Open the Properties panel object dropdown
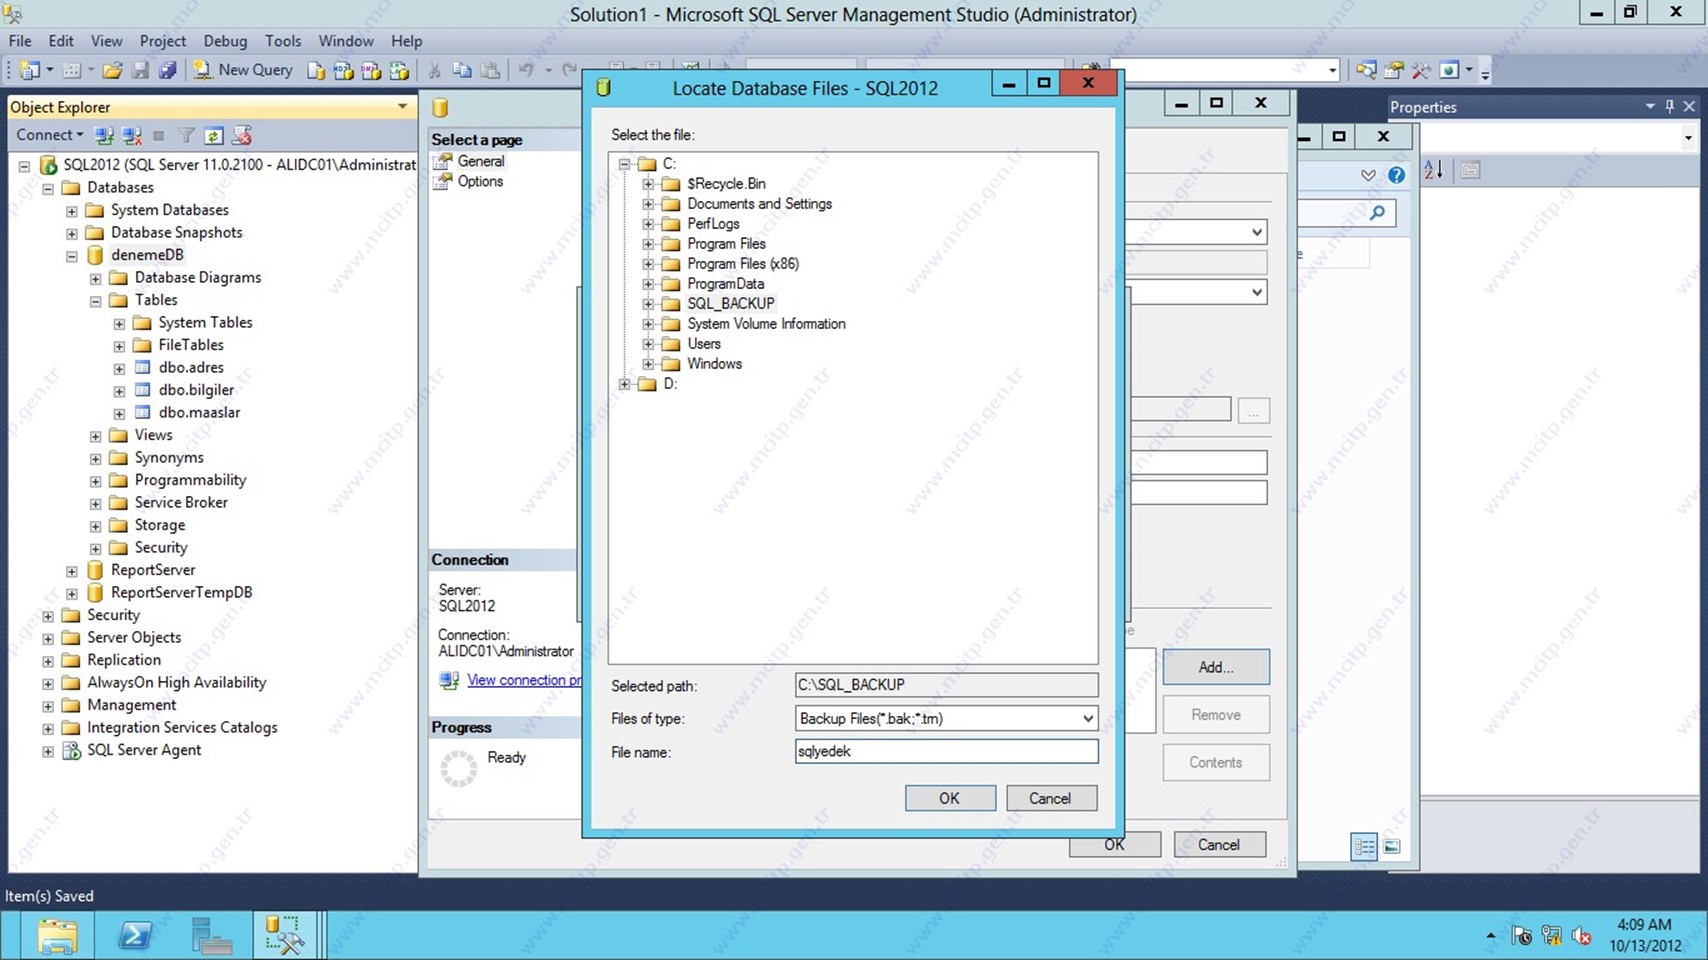 [1688, 138]
